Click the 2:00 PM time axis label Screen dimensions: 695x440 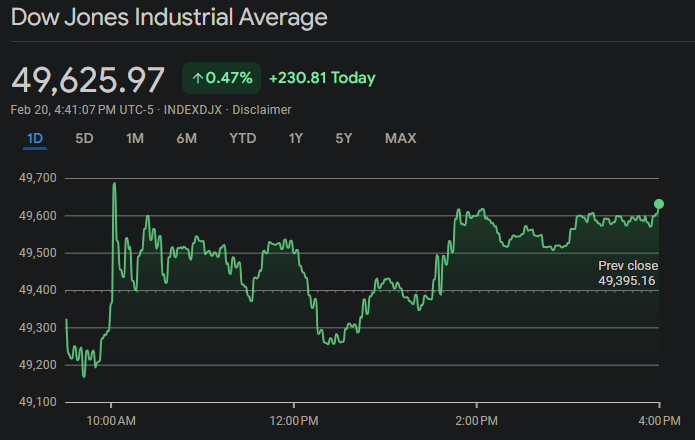click(x=476, y=418)
